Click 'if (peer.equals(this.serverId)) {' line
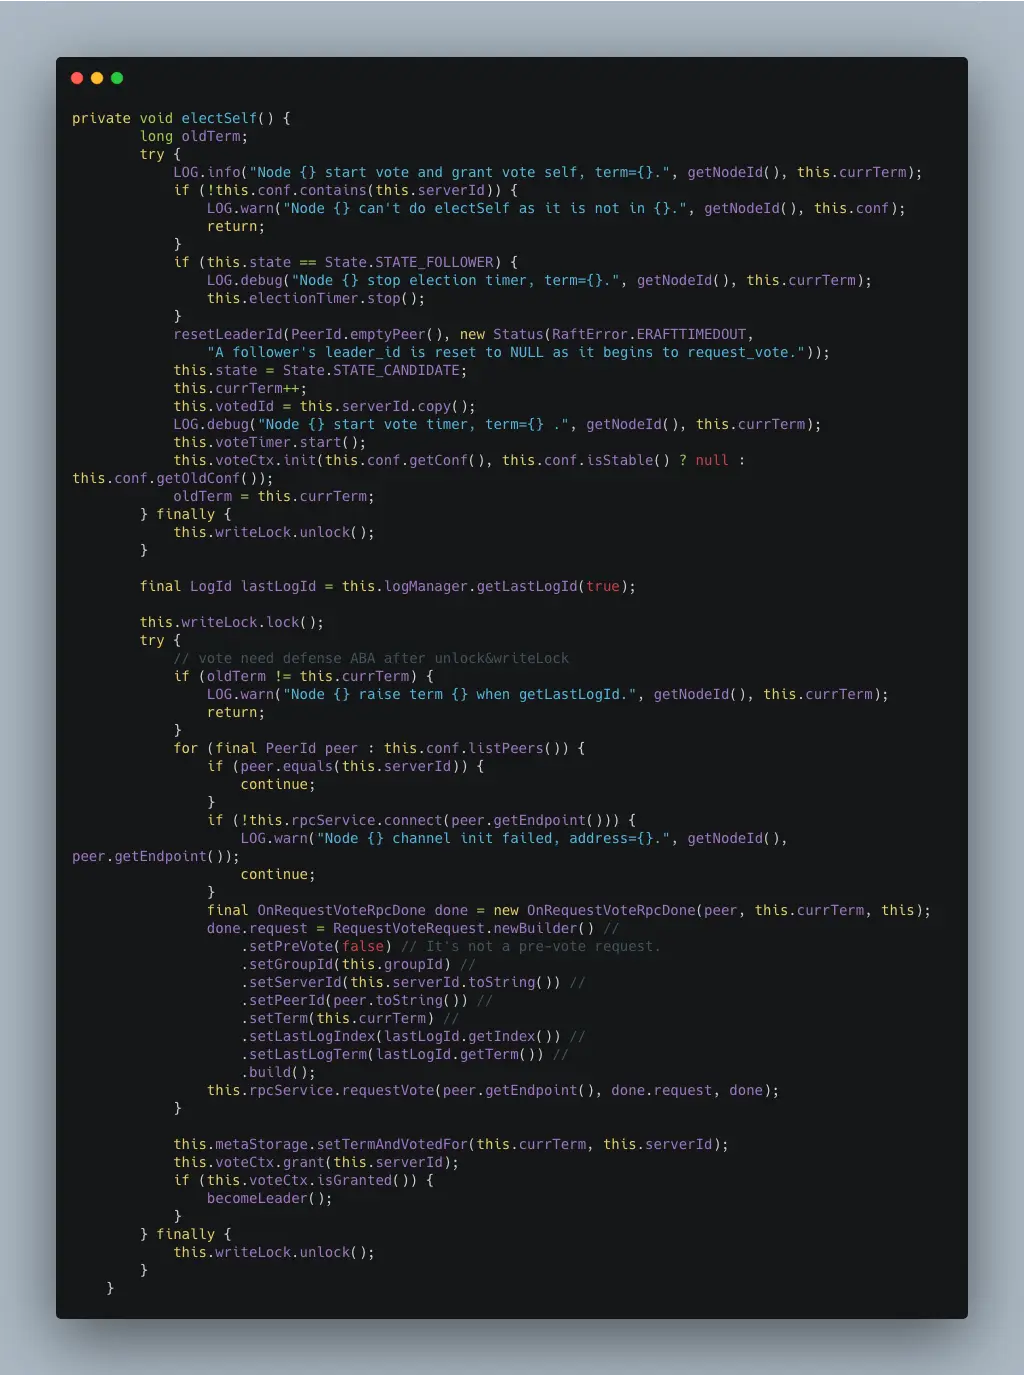The height and width of the screenshot is (1375, 1024). (x=346, y=766)
